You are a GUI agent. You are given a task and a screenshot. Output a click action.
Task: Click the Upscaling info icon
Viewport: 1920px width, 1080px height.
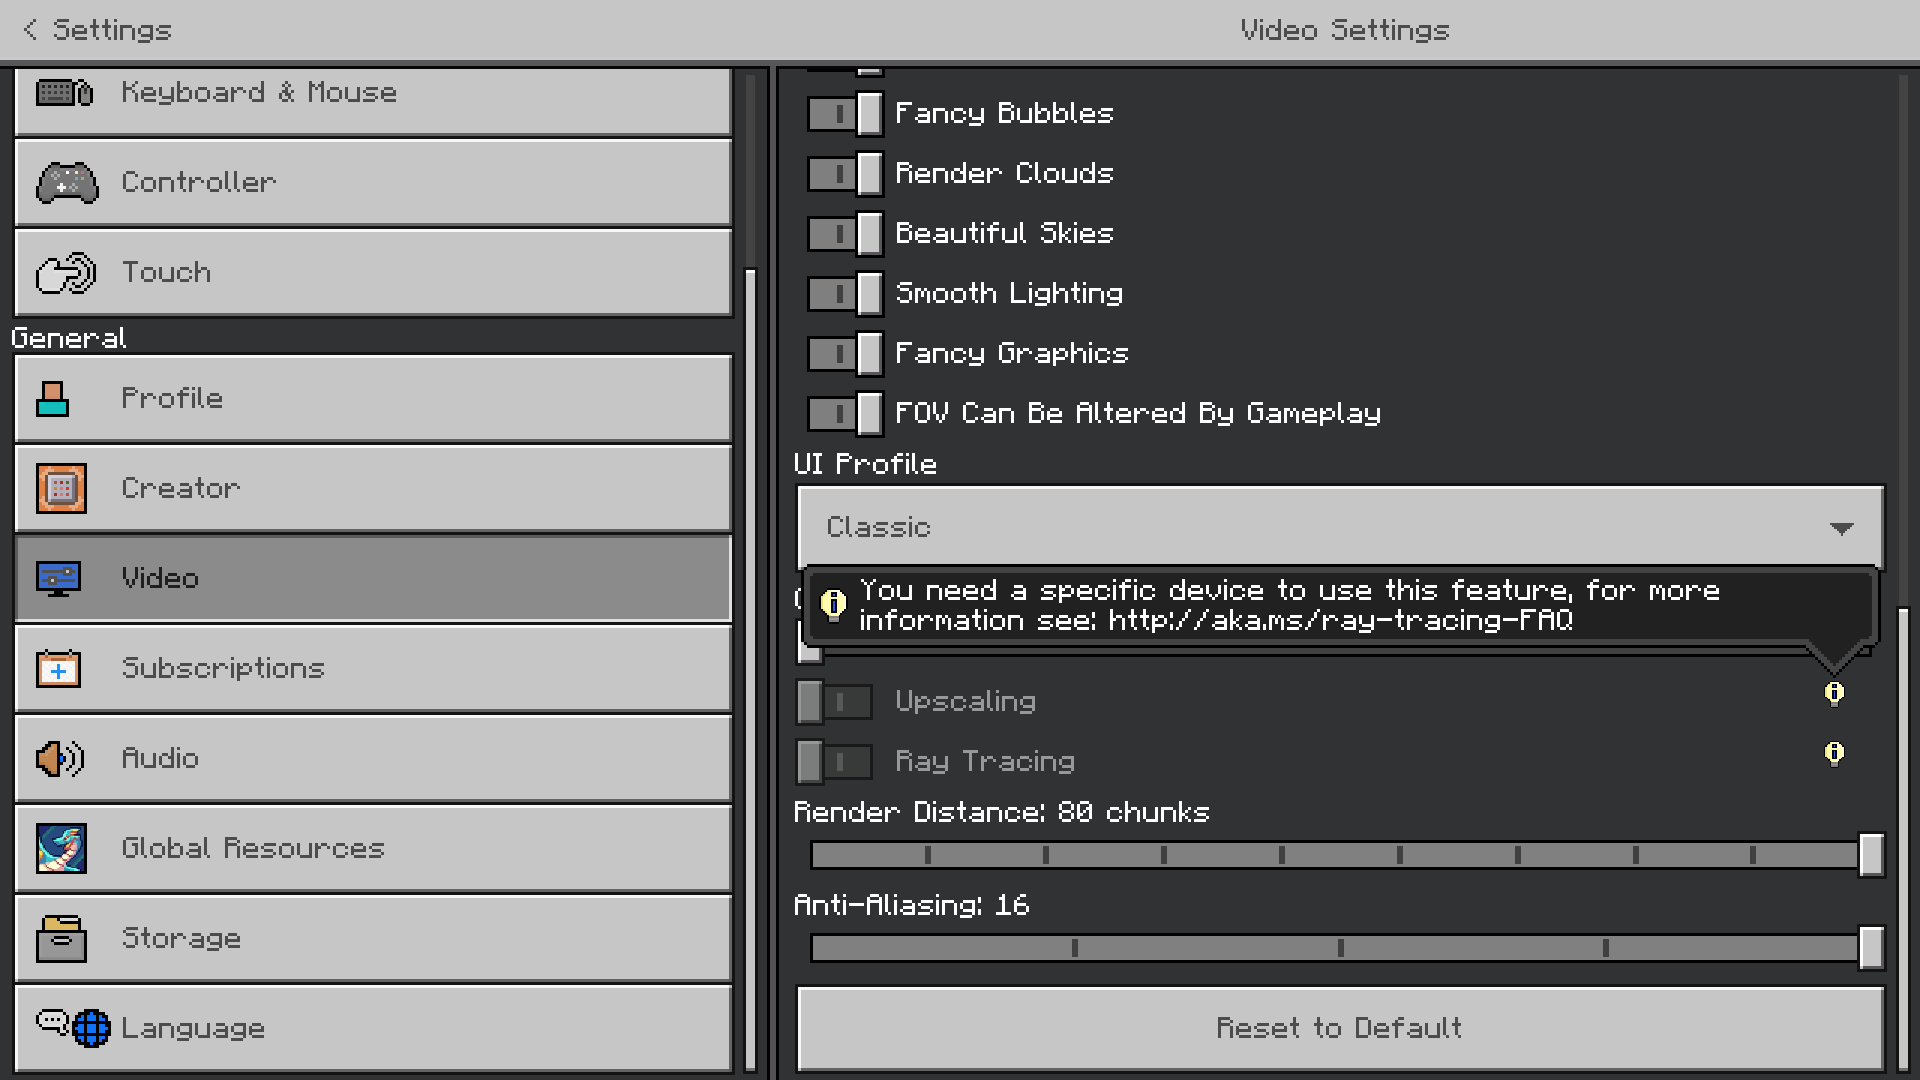pyautogui.click(x=1834, y=693)
